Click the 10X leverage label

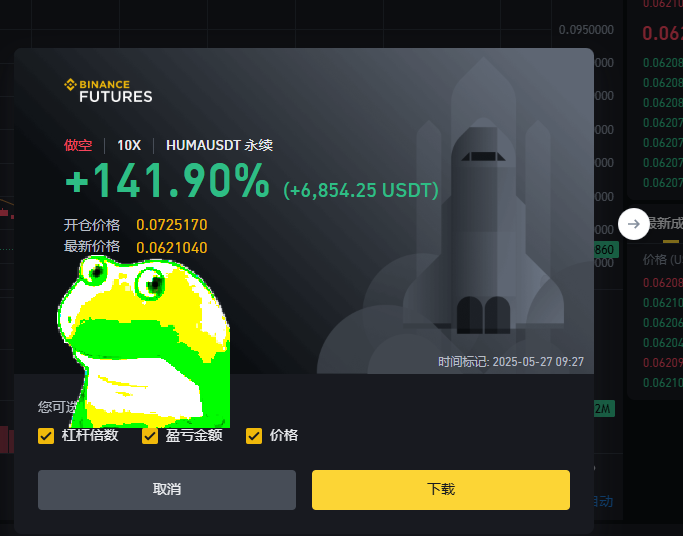[129, 145]
